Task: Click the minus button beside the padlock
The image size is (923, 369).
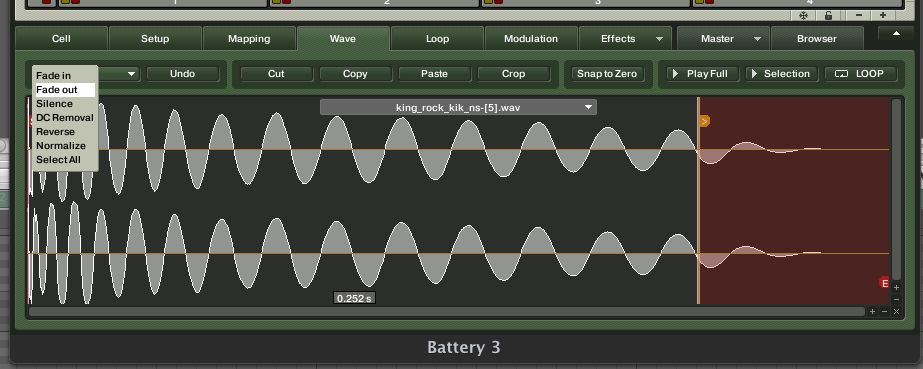Action: [x=859, y=15]
